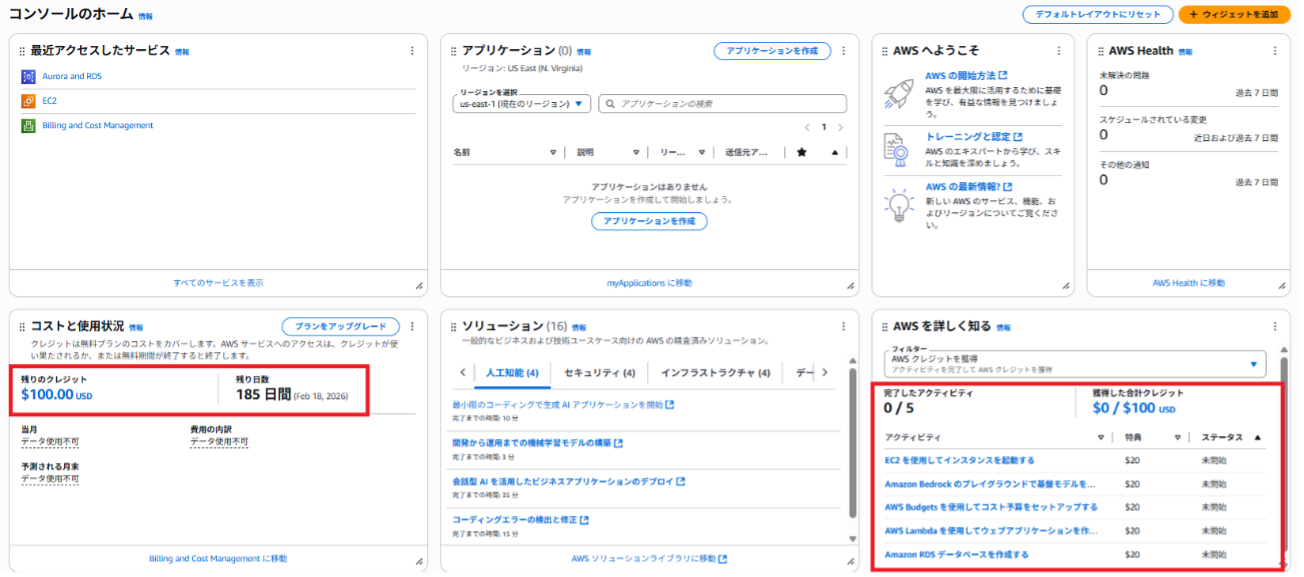Click the certificate icon beside トレーニングと認定
The width and height of the screenshot is (1304, 577).
pos(897,149)
